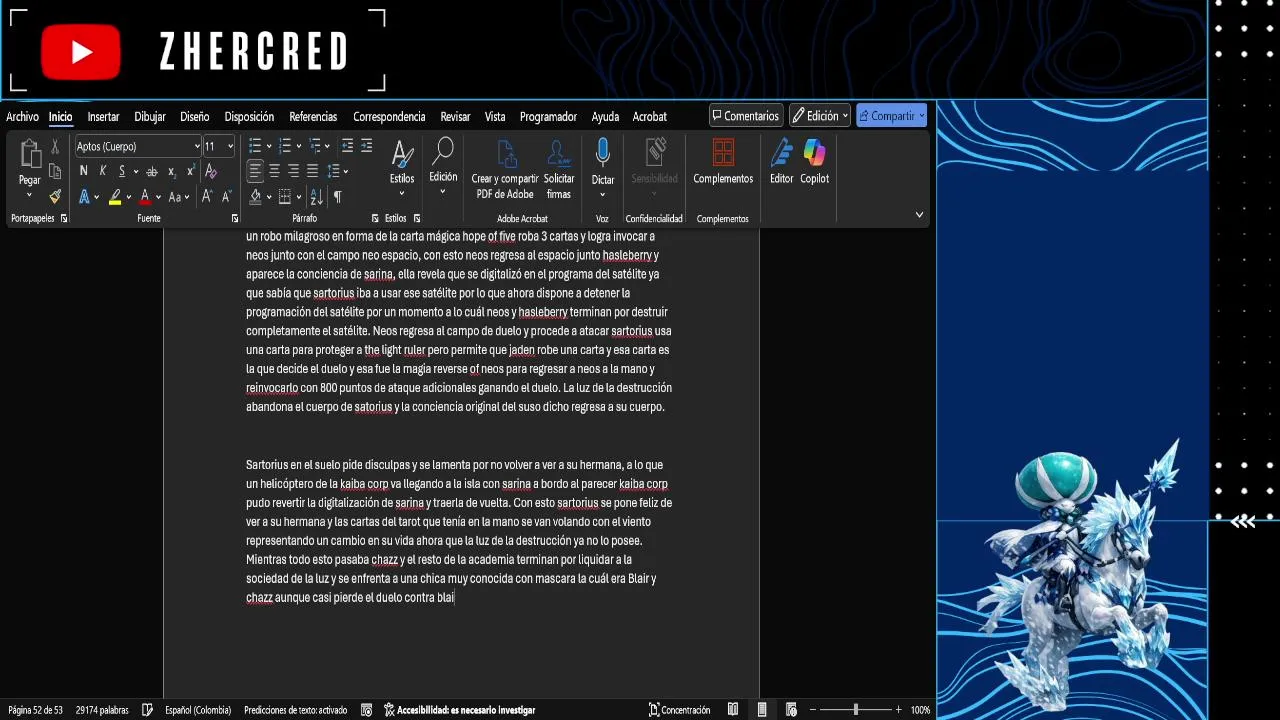Expand bullet list style dropdown arrow
This screenshot has width=1280, height=720.
[x=269, y=146]
